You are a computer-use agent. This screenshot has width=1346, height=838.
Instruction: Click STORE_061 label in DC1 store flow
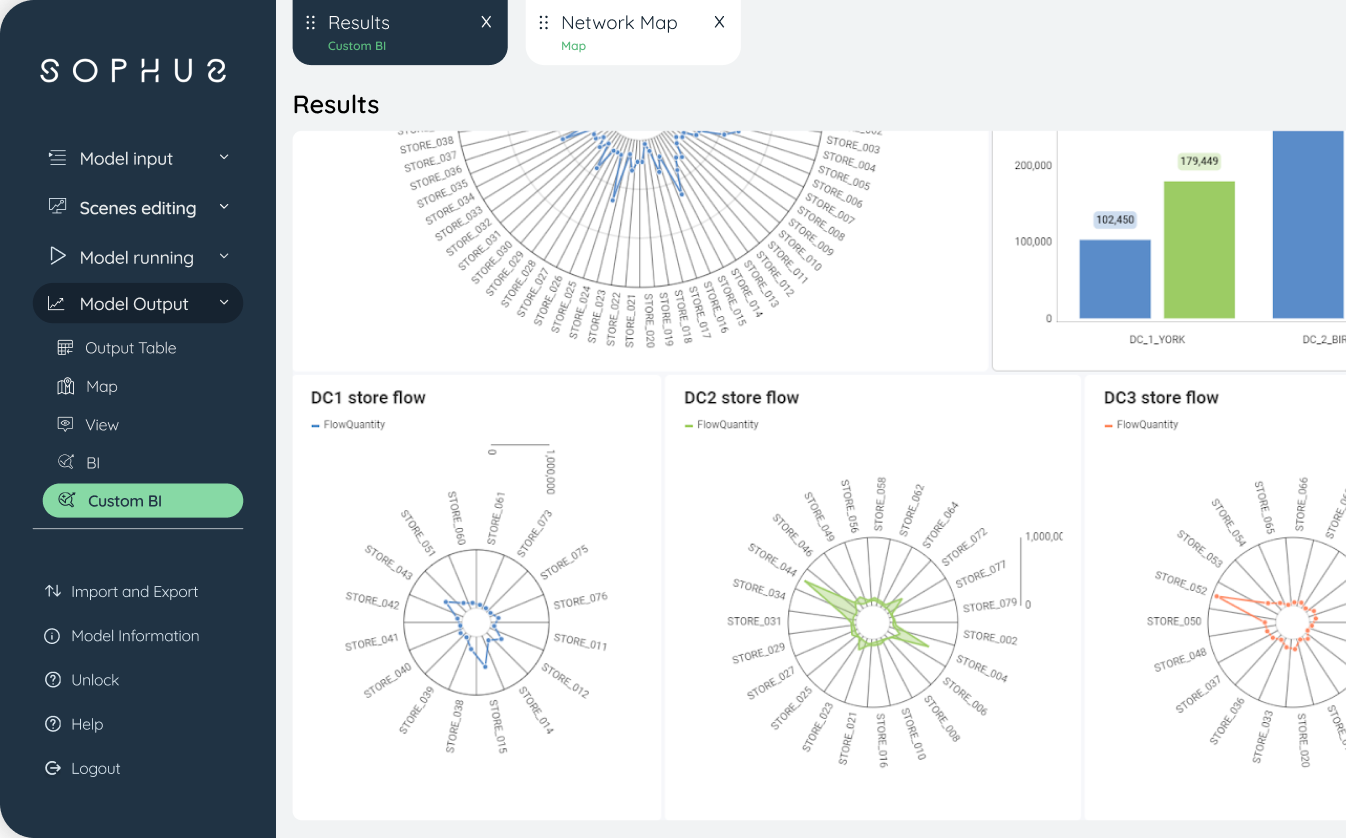[495, 519]
